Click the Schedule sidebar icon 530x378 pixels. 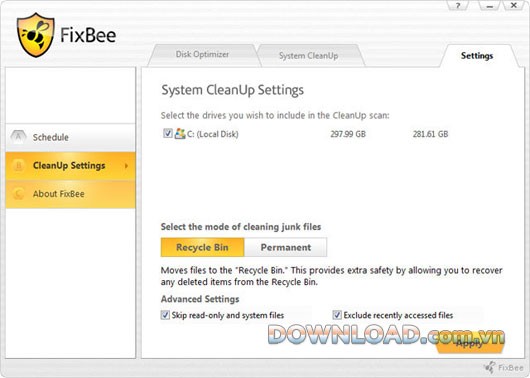point(18,137)
